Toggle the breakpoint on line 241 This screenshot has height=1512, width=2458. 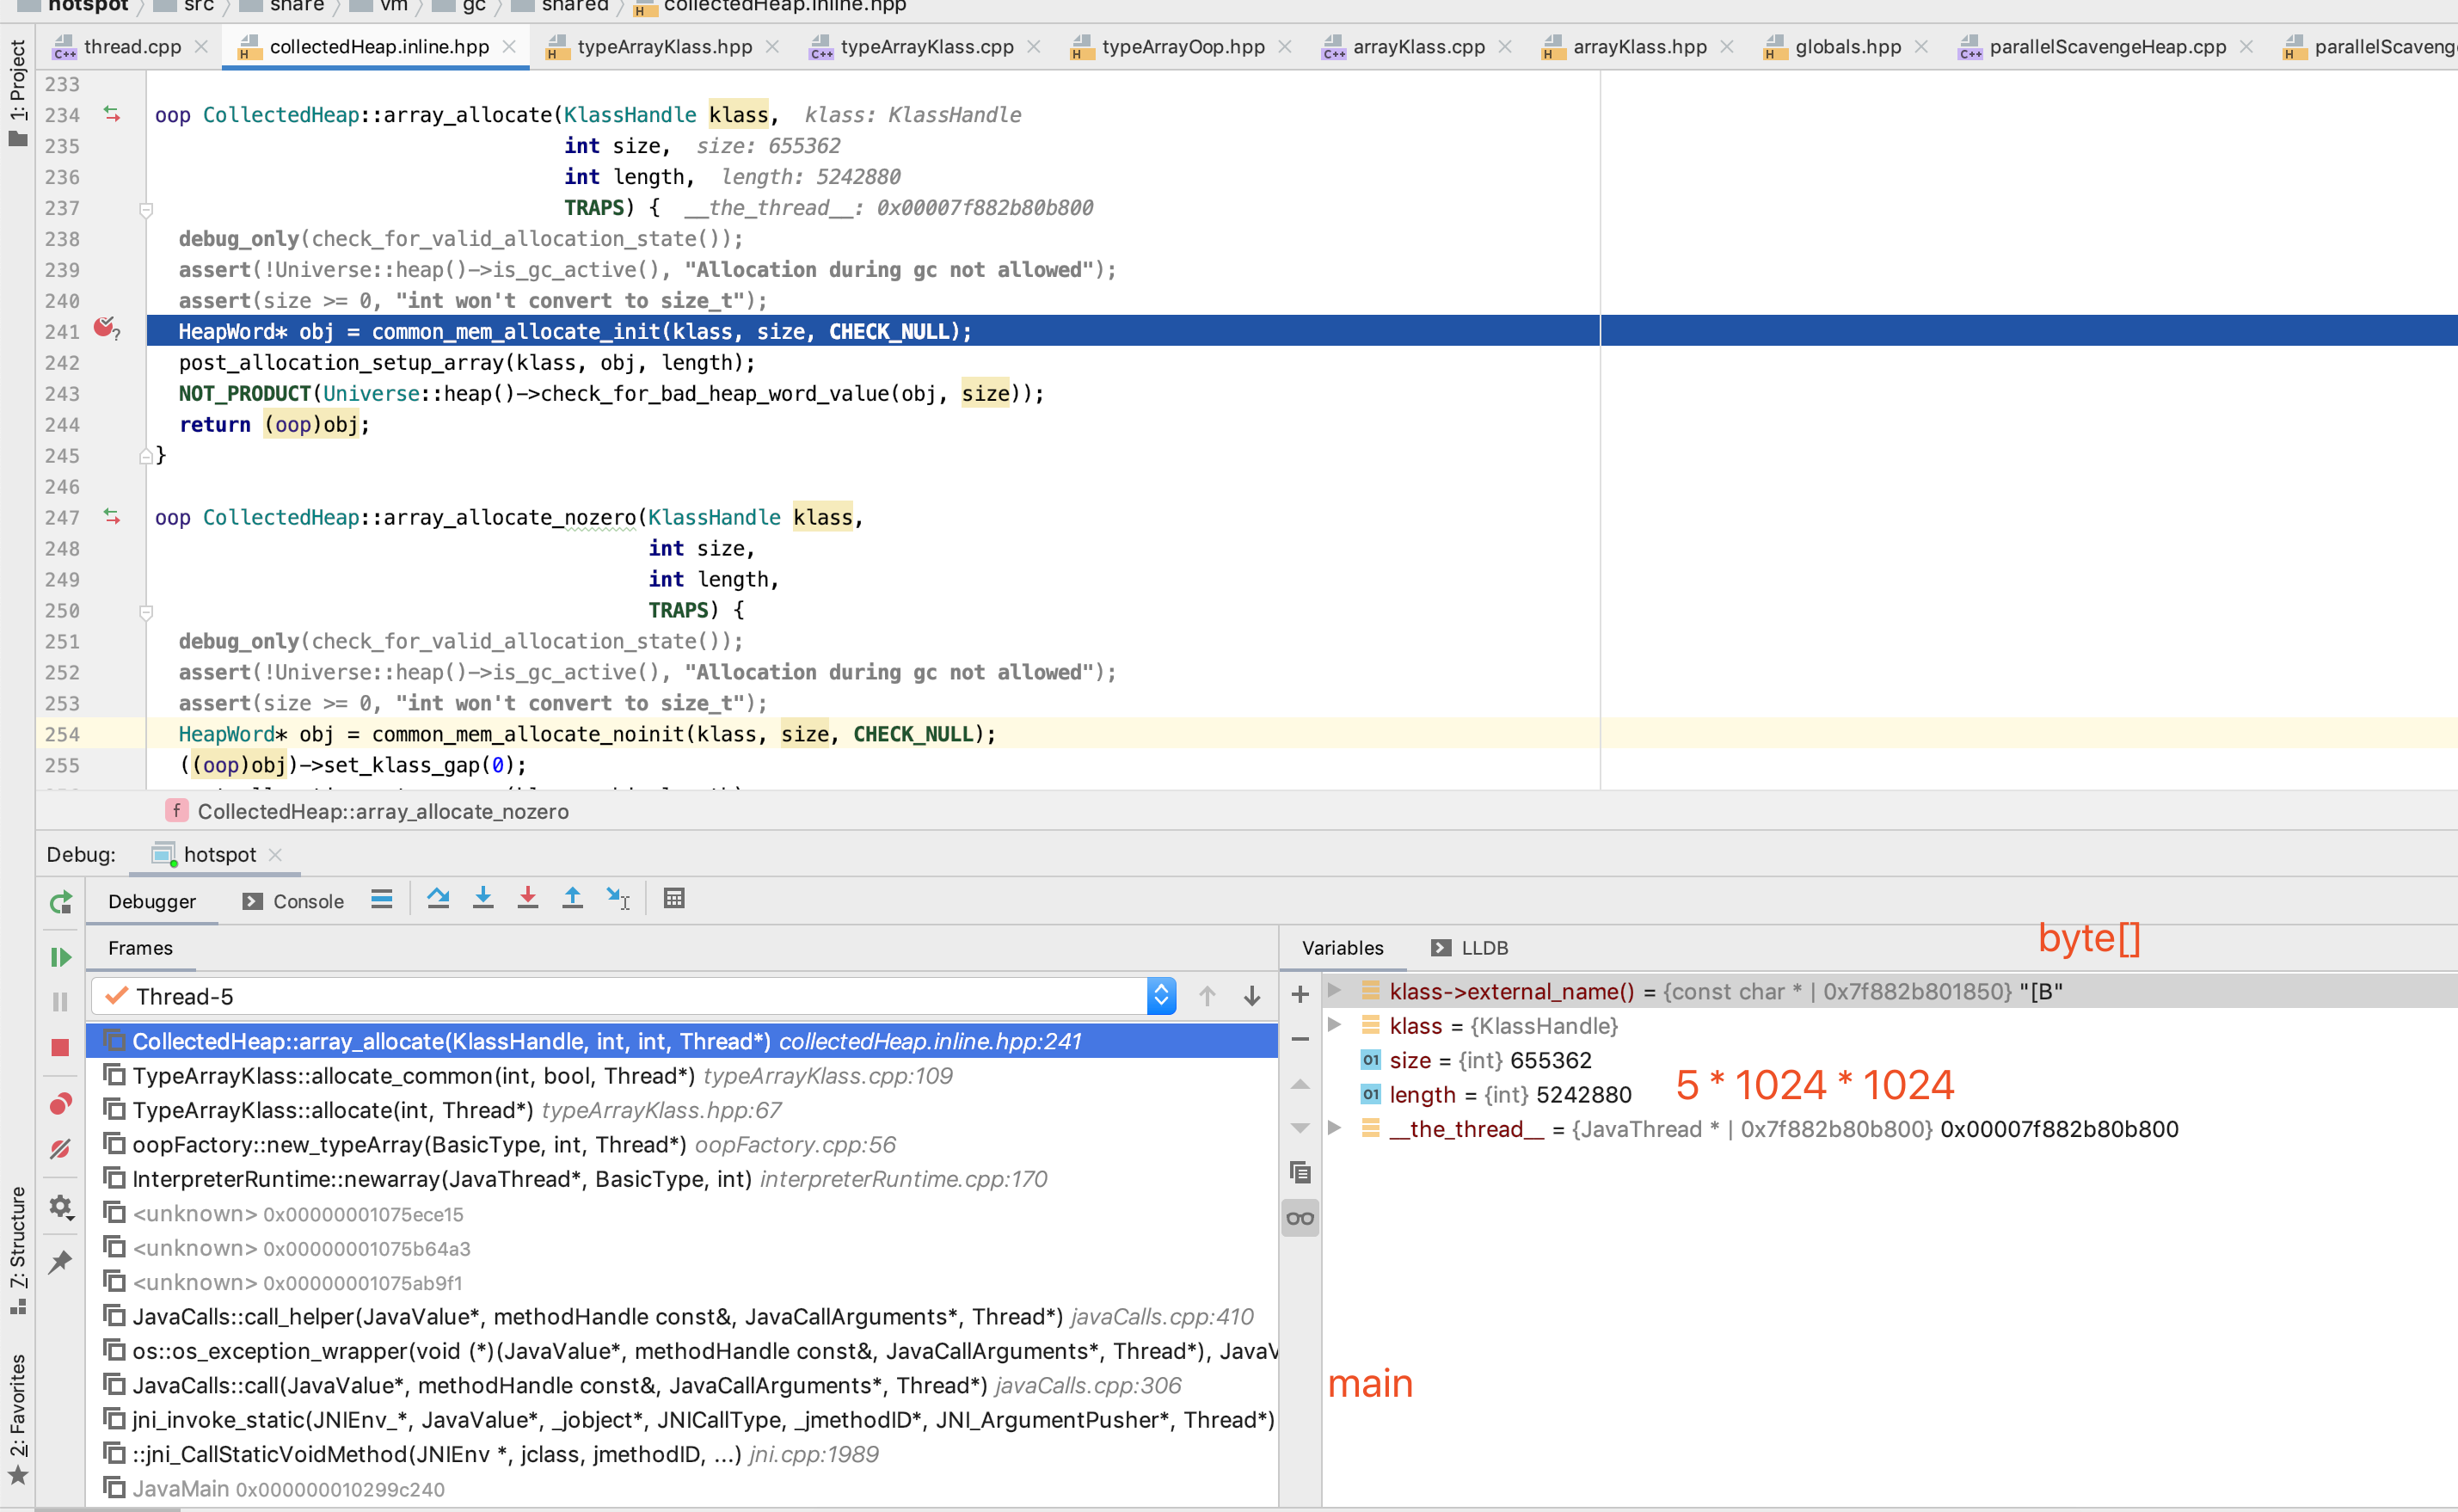[104, 328]
